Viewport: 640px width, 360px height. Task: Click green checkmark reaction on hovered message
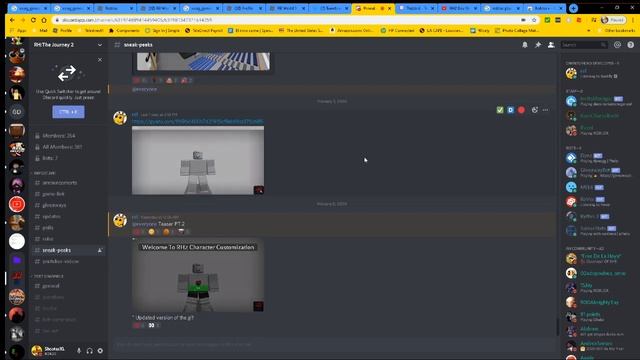coord(500,110)
